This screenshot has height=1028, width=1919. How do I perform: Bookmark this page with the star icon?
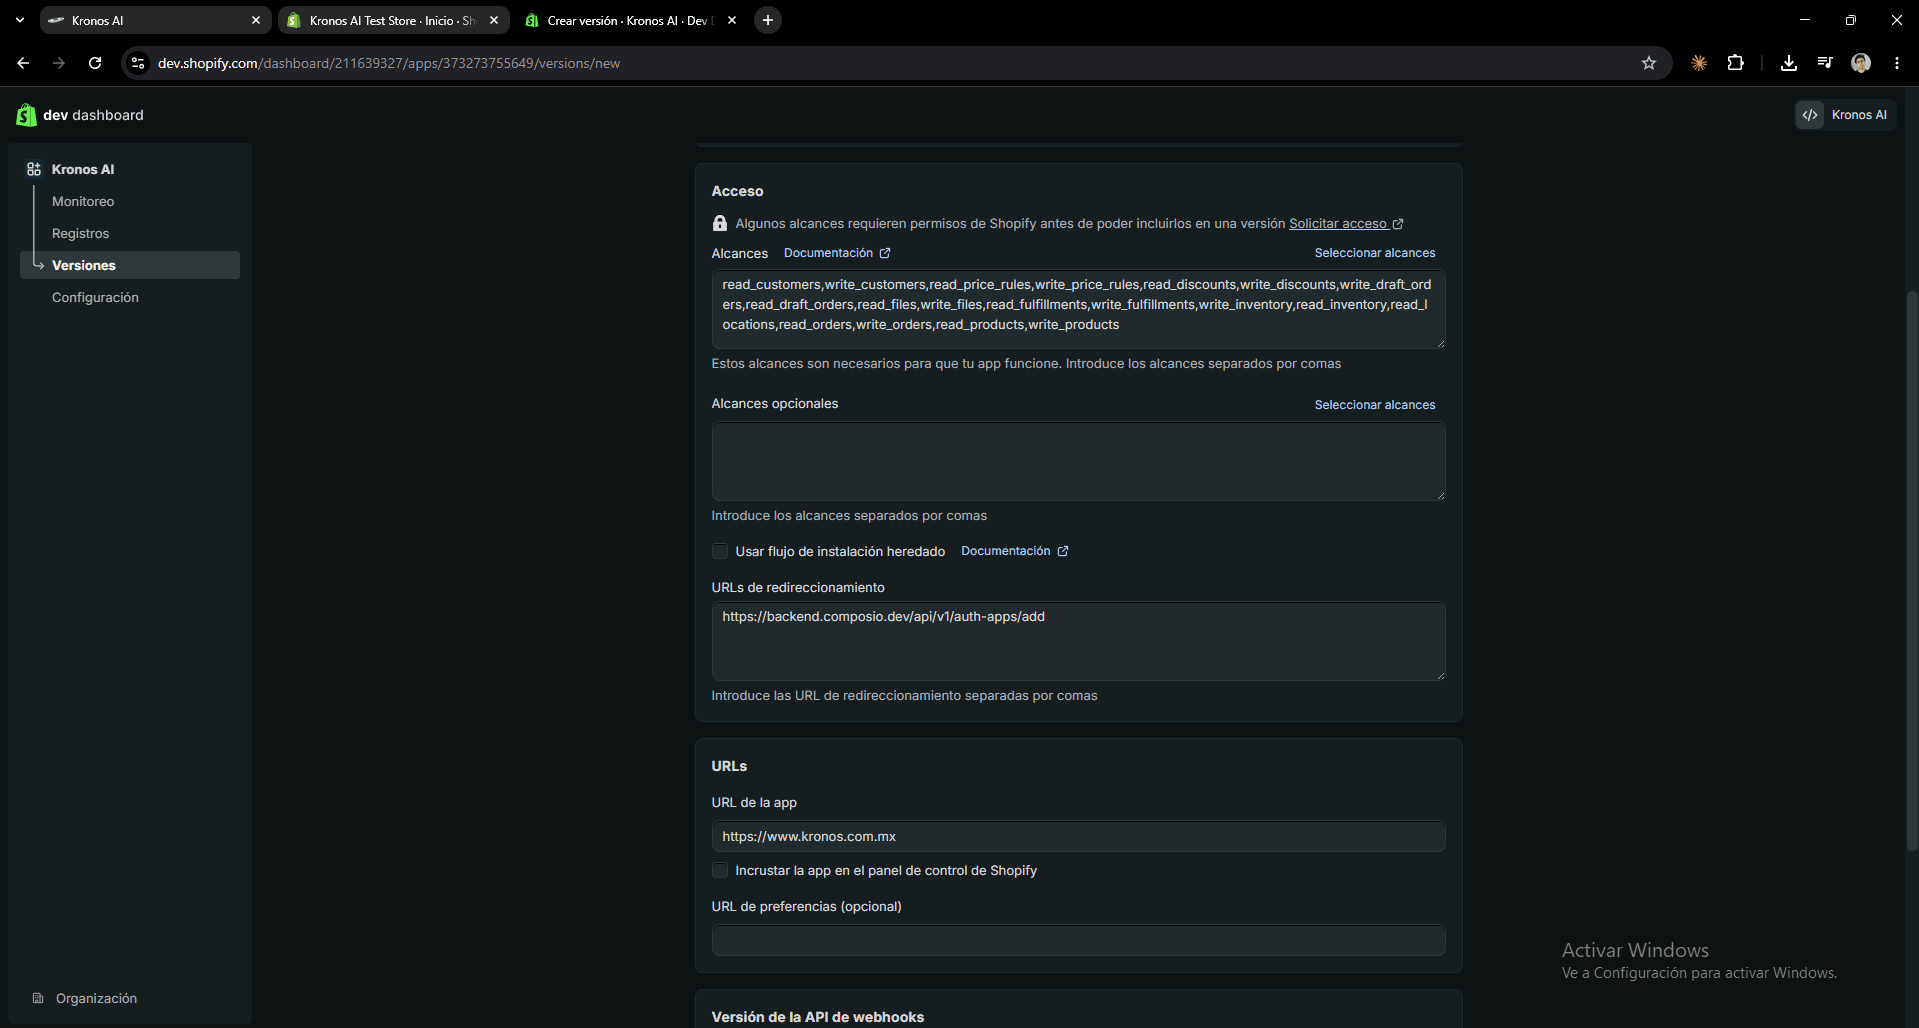coord(1649,63)
